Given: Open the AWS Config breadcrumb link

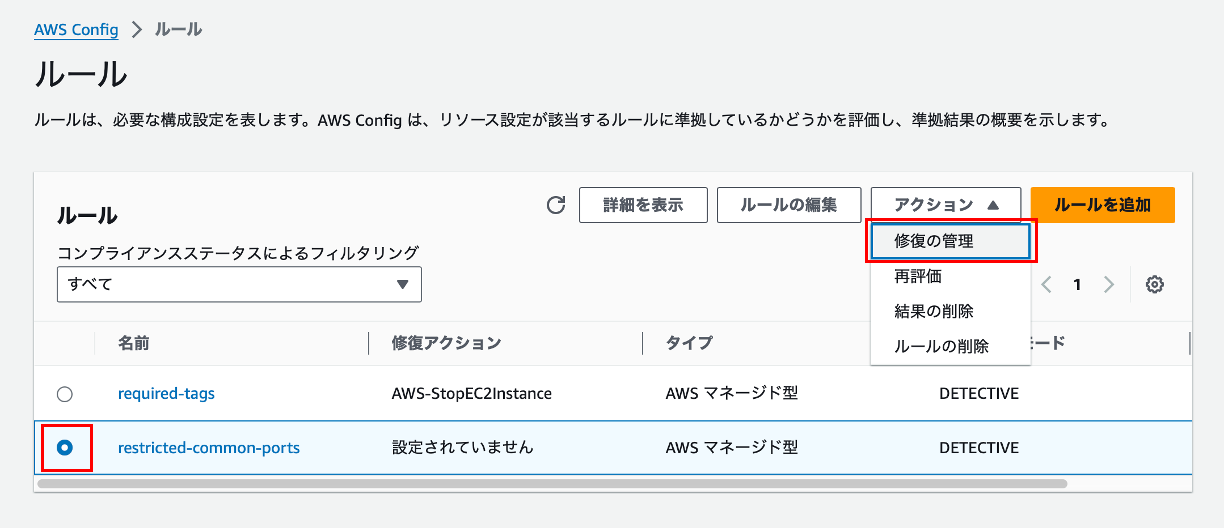Looking at the screenshot, I should click(x=76, y=30).
